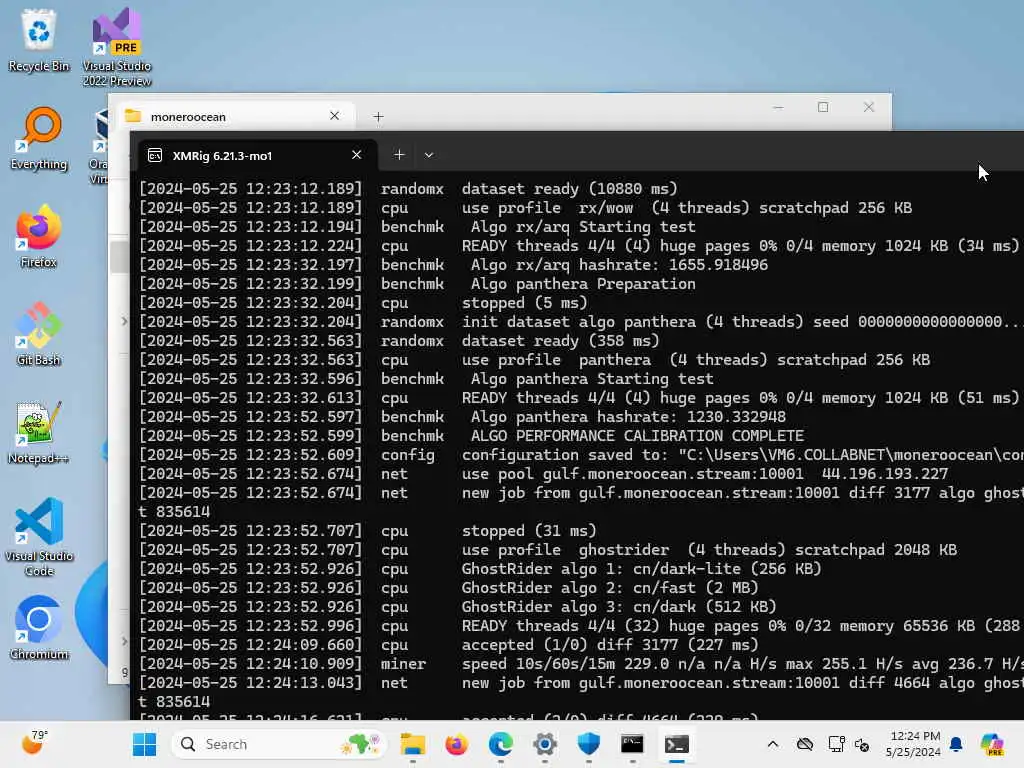
Task: Maximize the moneroocean Explorer window
Action: click(823, 107)
